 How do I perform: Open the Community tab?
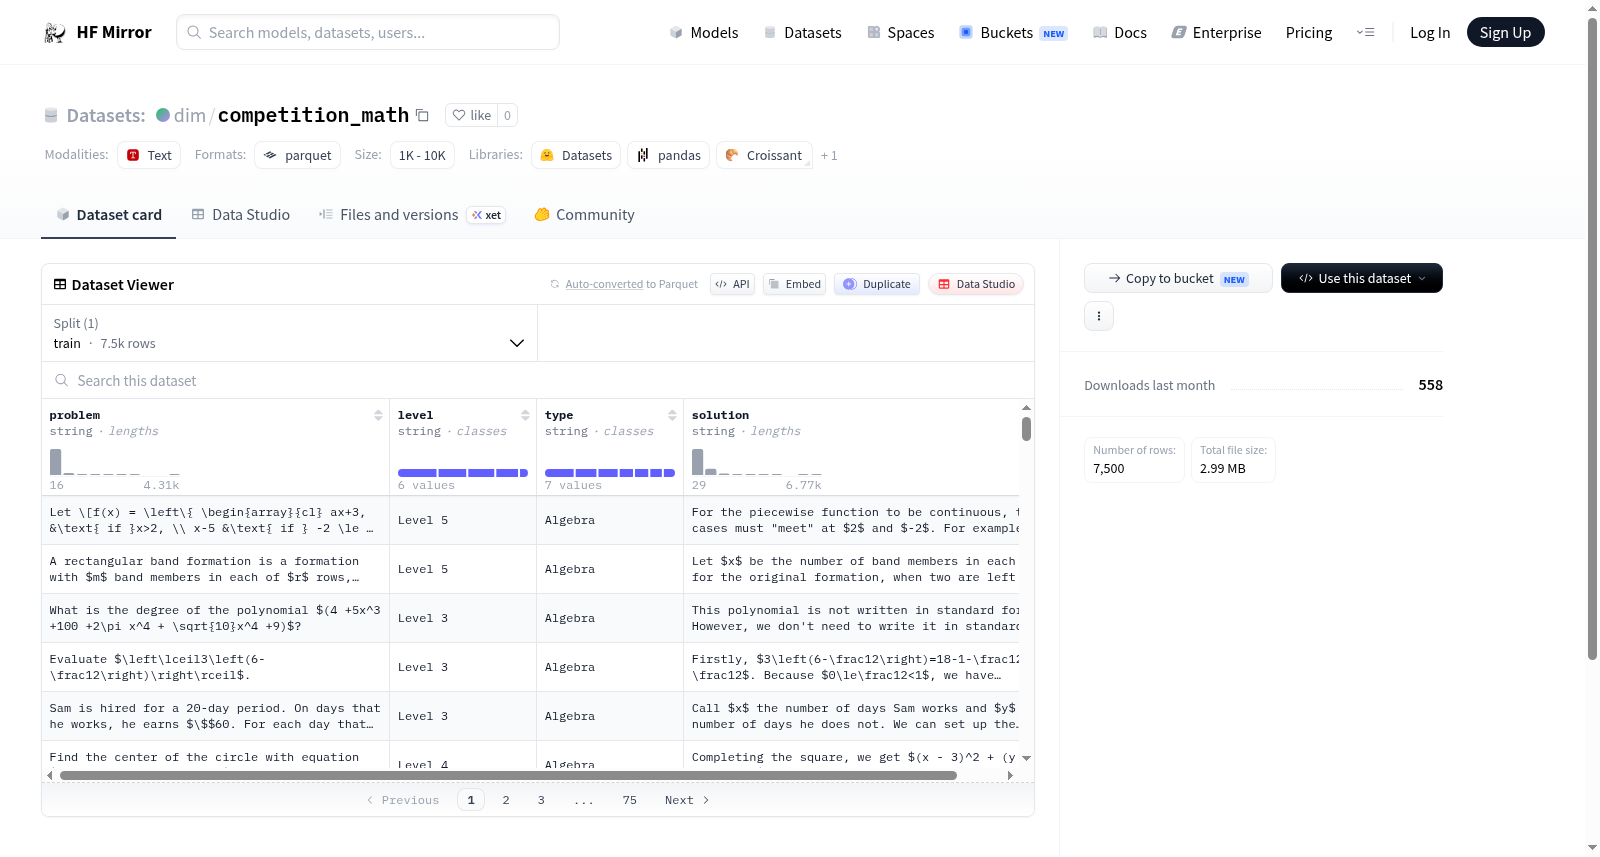pos(585,215)
